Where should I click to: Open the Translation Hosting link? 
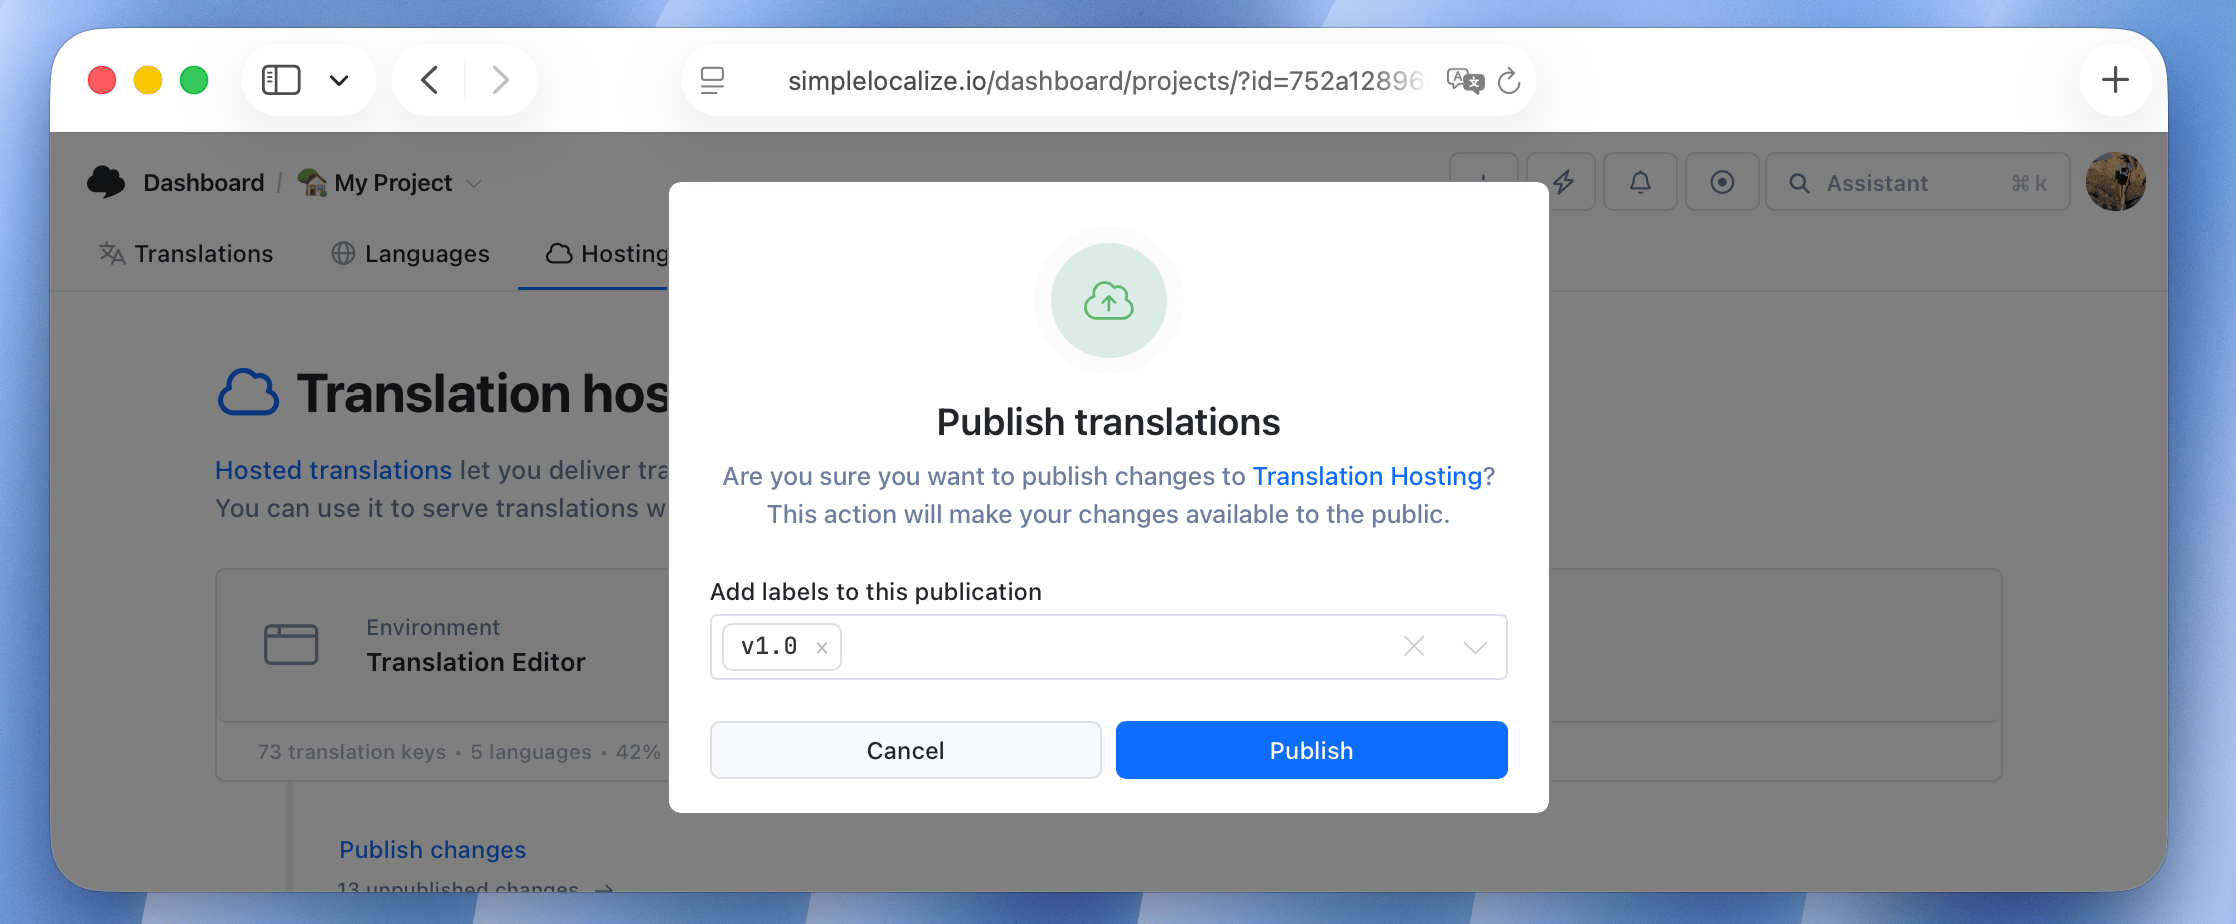[1370, 476]
